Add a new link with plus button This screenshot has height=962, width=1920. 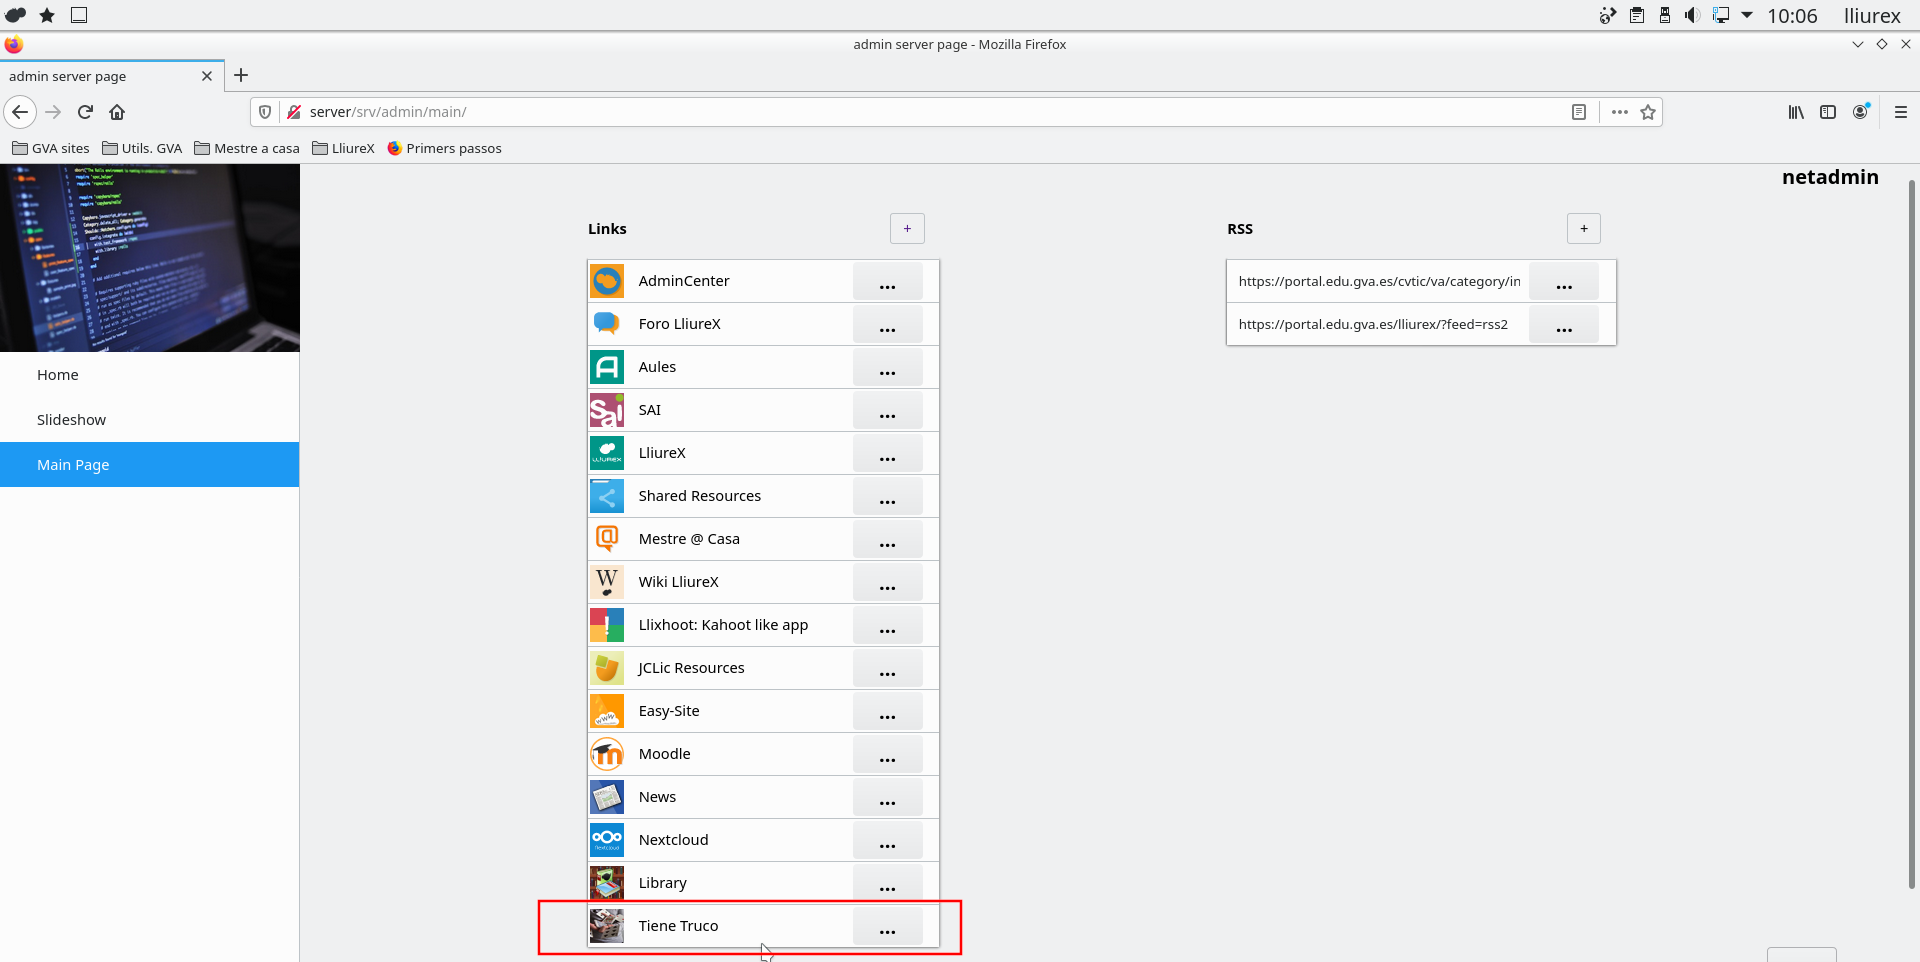click(x=907, y=229)
